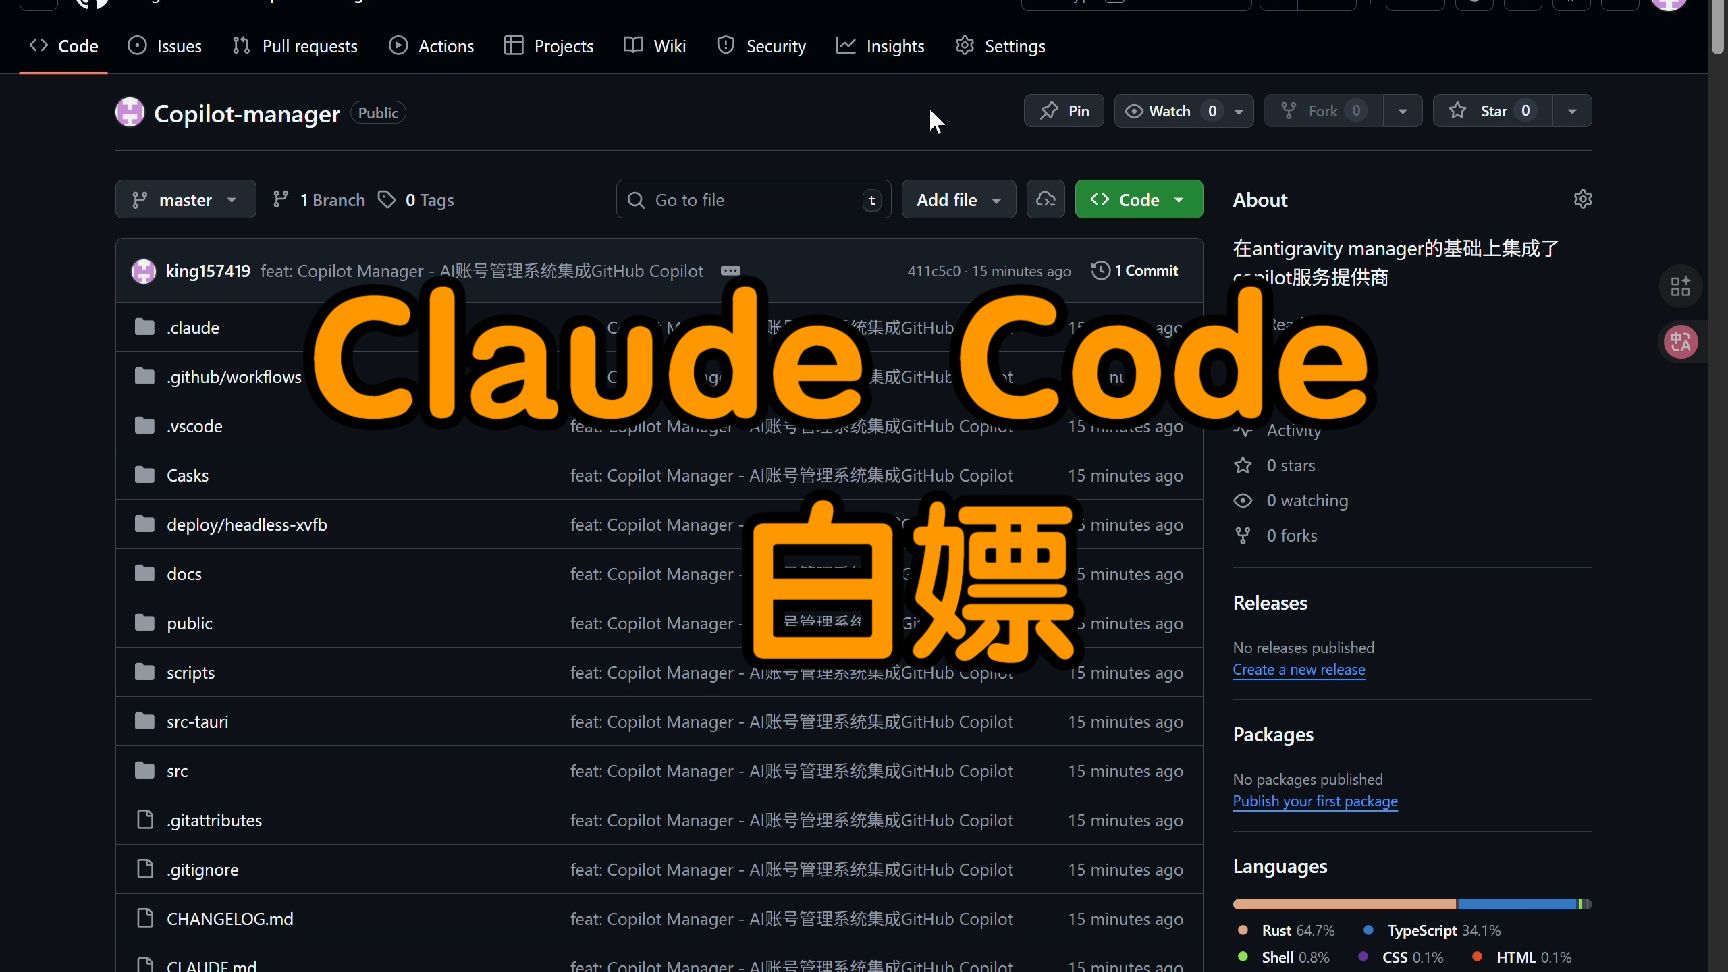Focus the Go to file search field
The height and width of the screenshot is (972, 1728).
753,200
